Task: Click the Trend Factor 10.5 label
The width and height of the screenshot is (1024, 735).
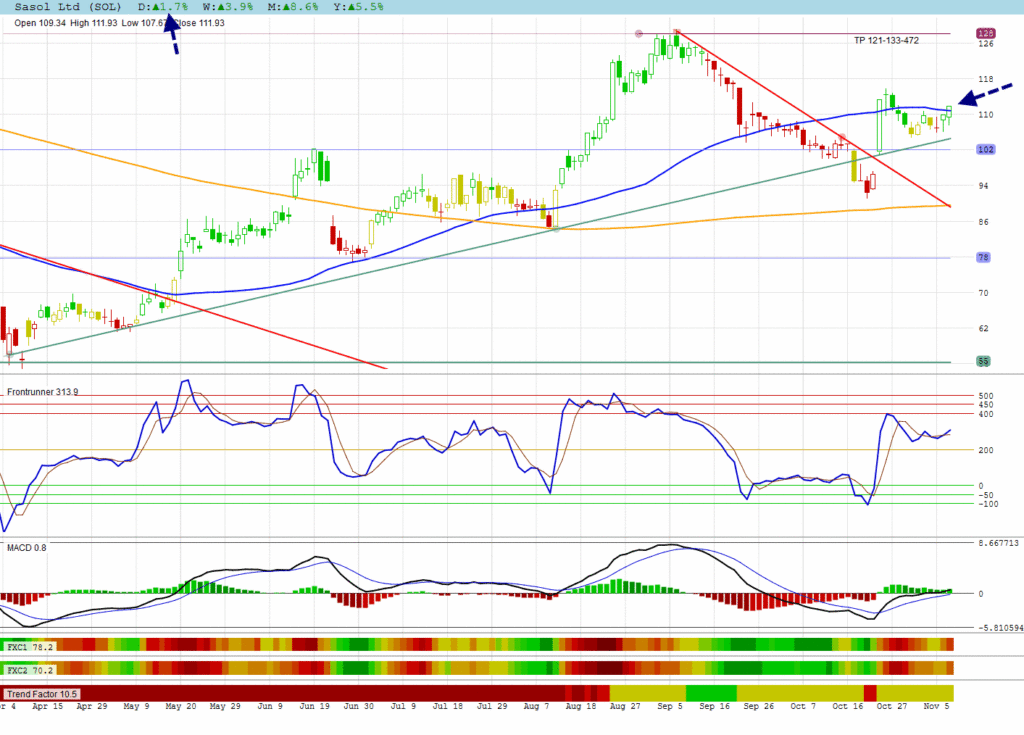Action: [x=41, y=693]
